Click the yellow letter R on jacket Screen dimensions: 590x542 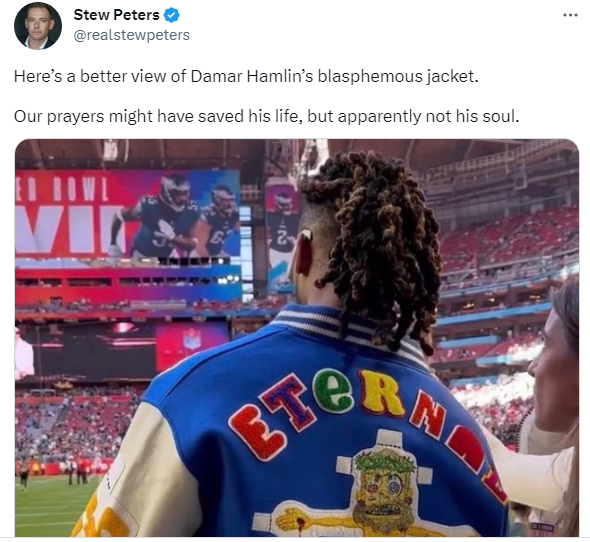(x=381, y=393)
